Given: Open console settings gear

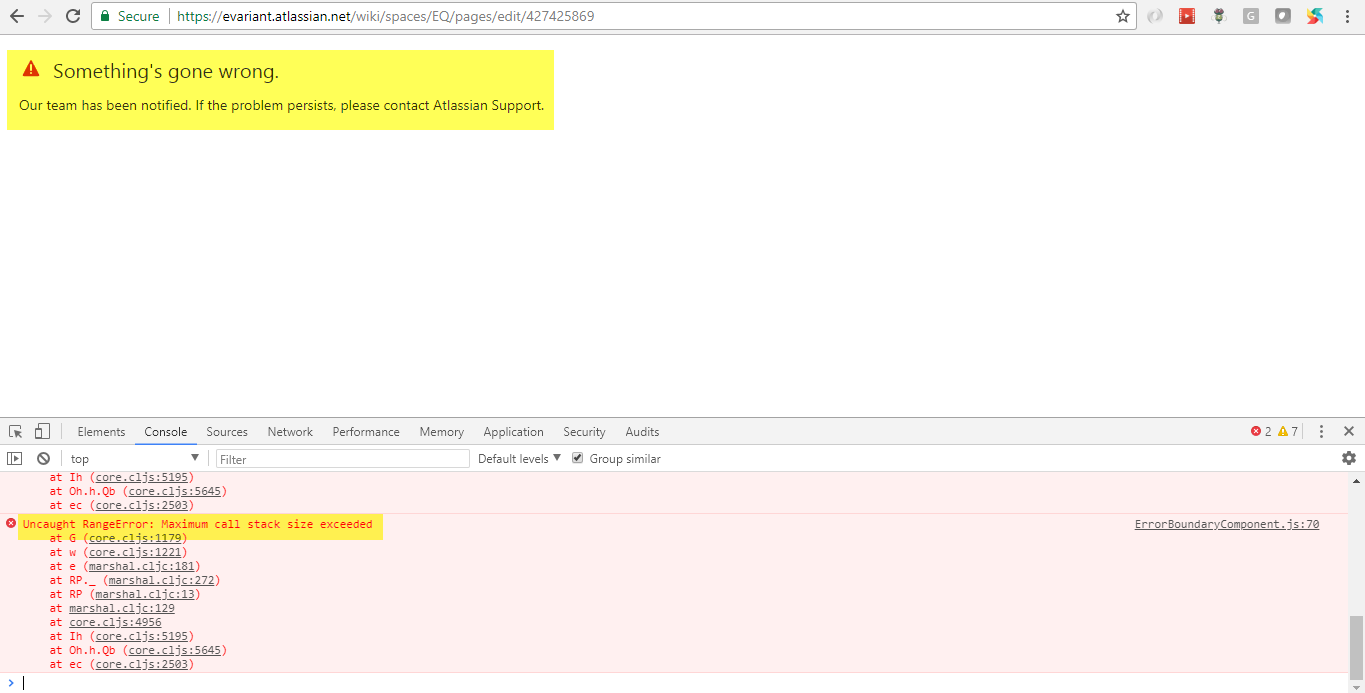Looking at the screenshot, I should [1349, 458].
